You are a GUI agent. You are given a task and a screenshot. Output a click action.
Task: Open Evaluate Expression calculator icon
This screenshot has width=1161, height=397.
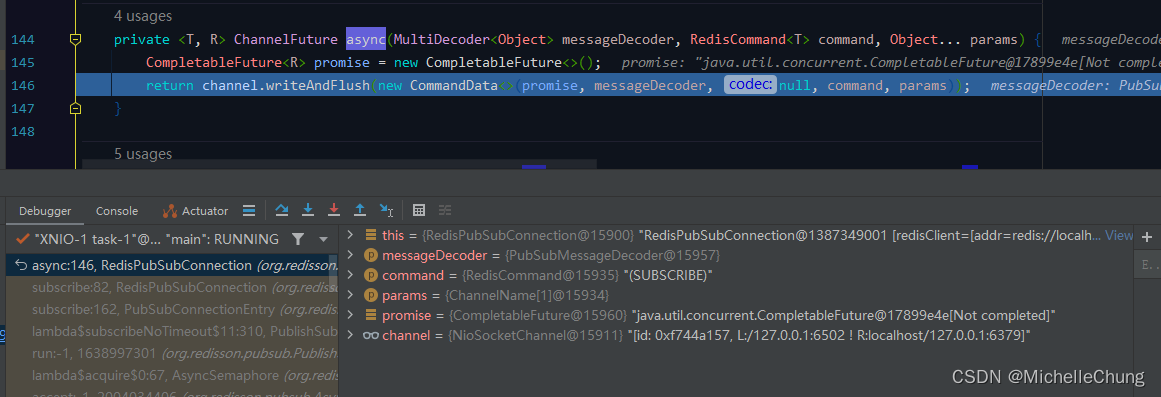tap(418, 210)
